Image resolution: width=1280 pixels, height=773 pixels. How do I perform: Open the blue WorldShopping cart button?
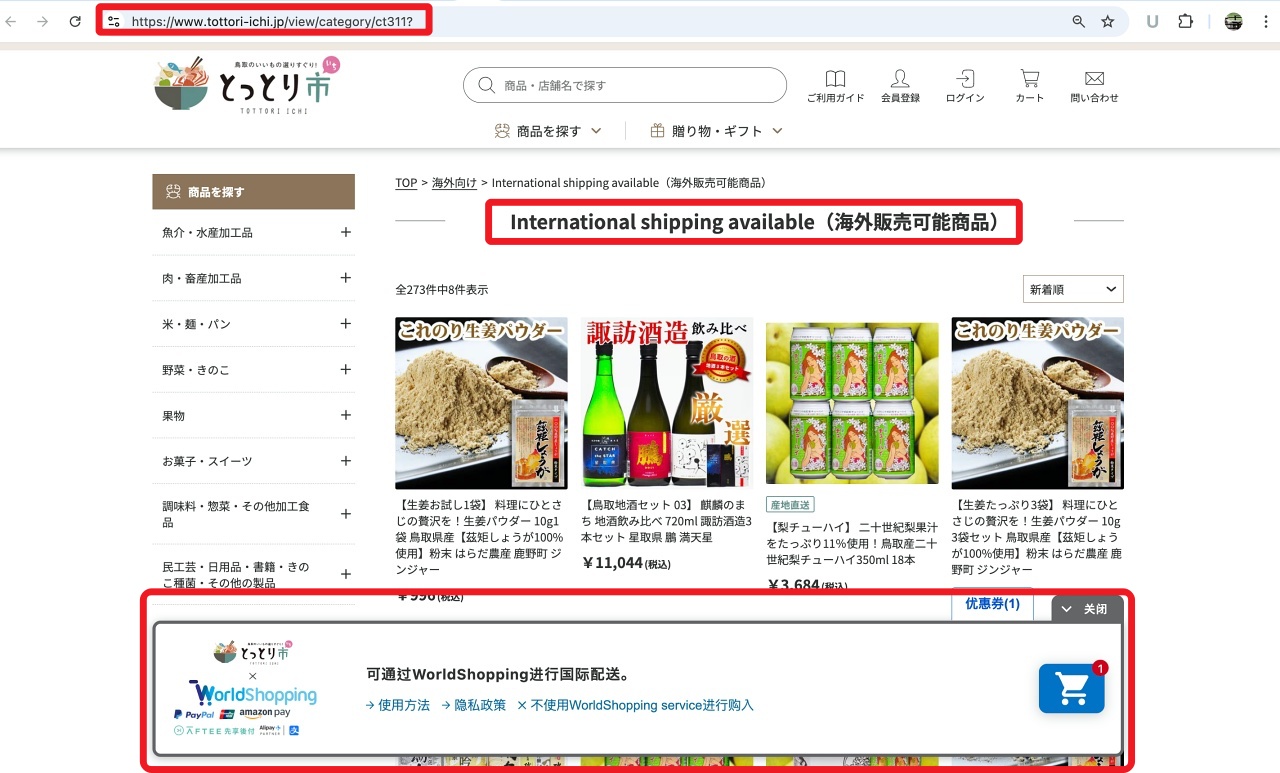click(x=1071, y=689)
